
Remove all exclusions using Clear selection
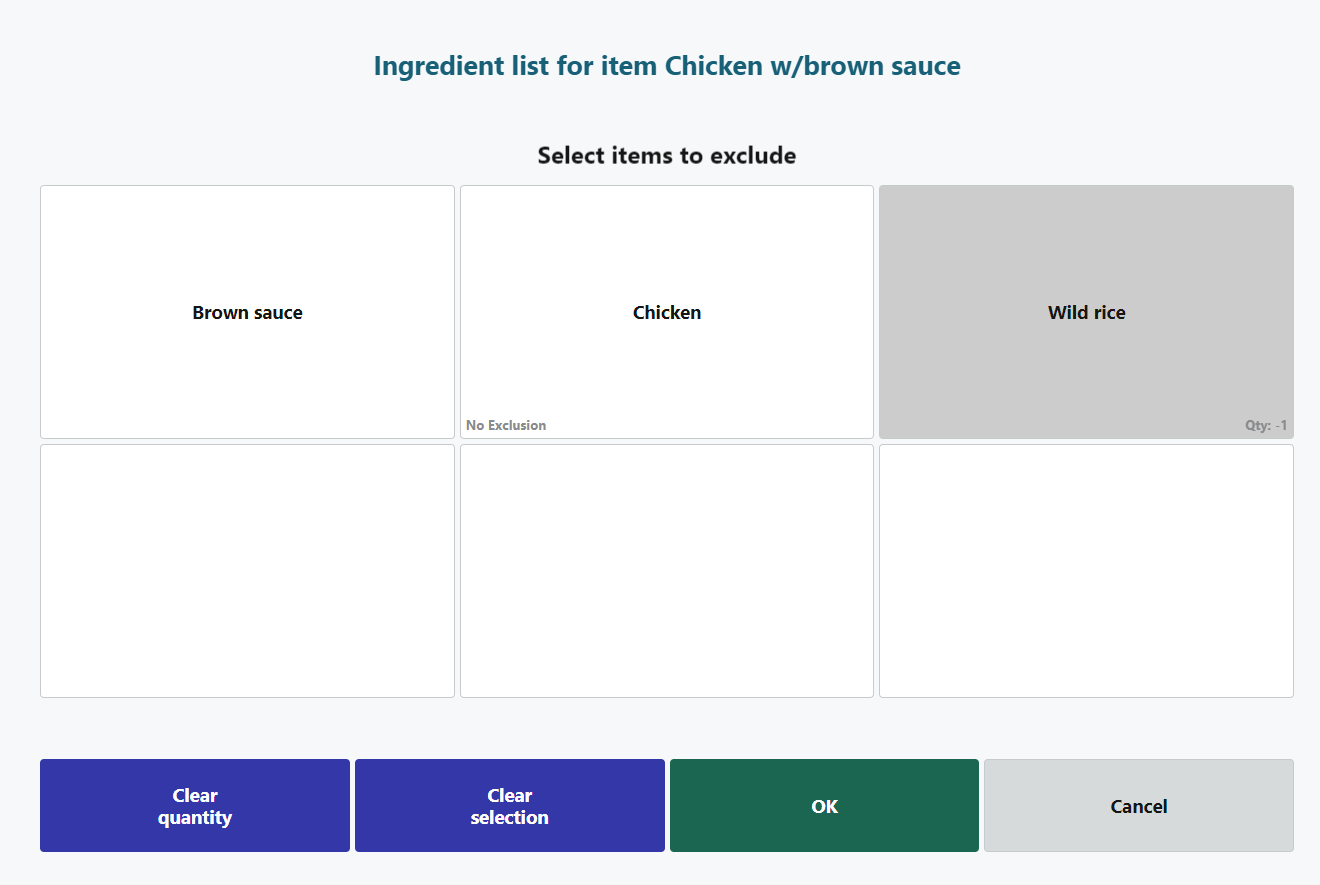[x=510, y=806]
